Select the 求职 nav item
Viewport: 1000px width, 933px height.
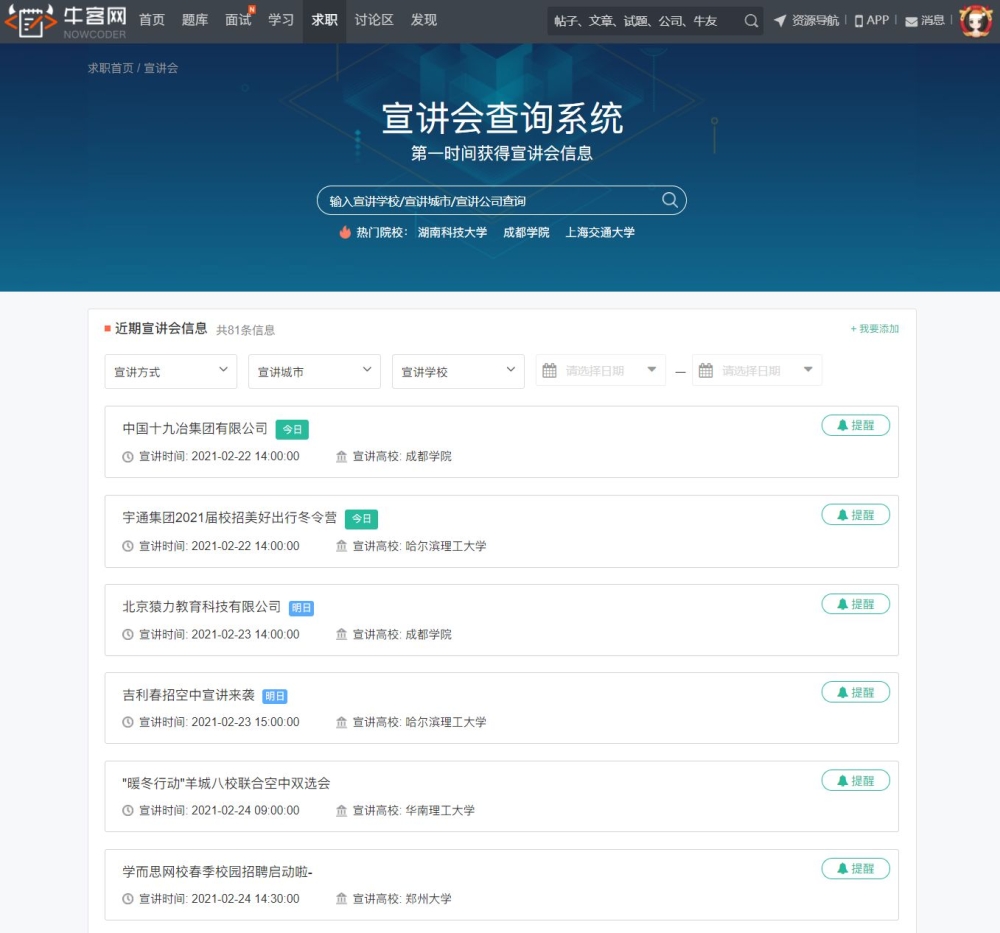[x=324, y=20]
